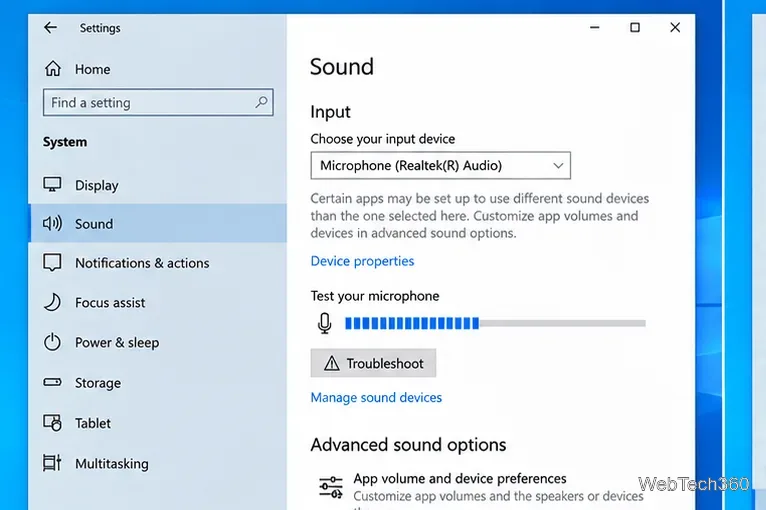Open Display settings page
This screenshot has height=510, width=766.
(x=157, y=185)
